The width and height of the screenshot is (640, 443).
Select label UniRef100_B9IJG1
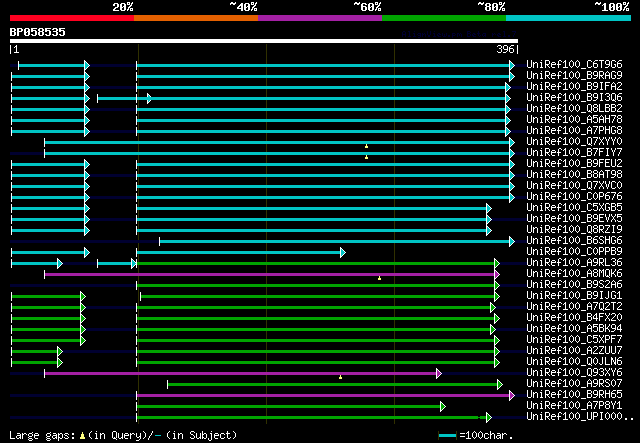tap(574, 296)
